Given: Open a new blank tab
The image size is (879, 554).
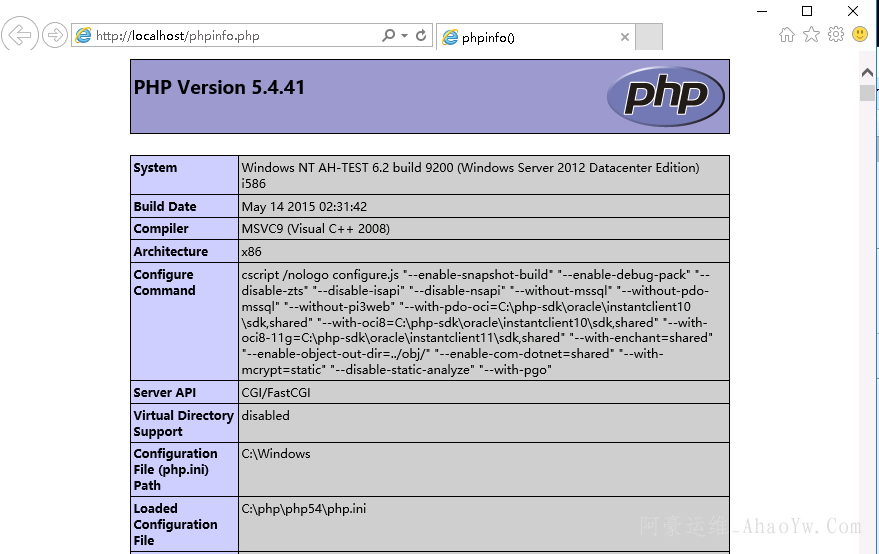Looking at the screenshot, I should [649, 37].
